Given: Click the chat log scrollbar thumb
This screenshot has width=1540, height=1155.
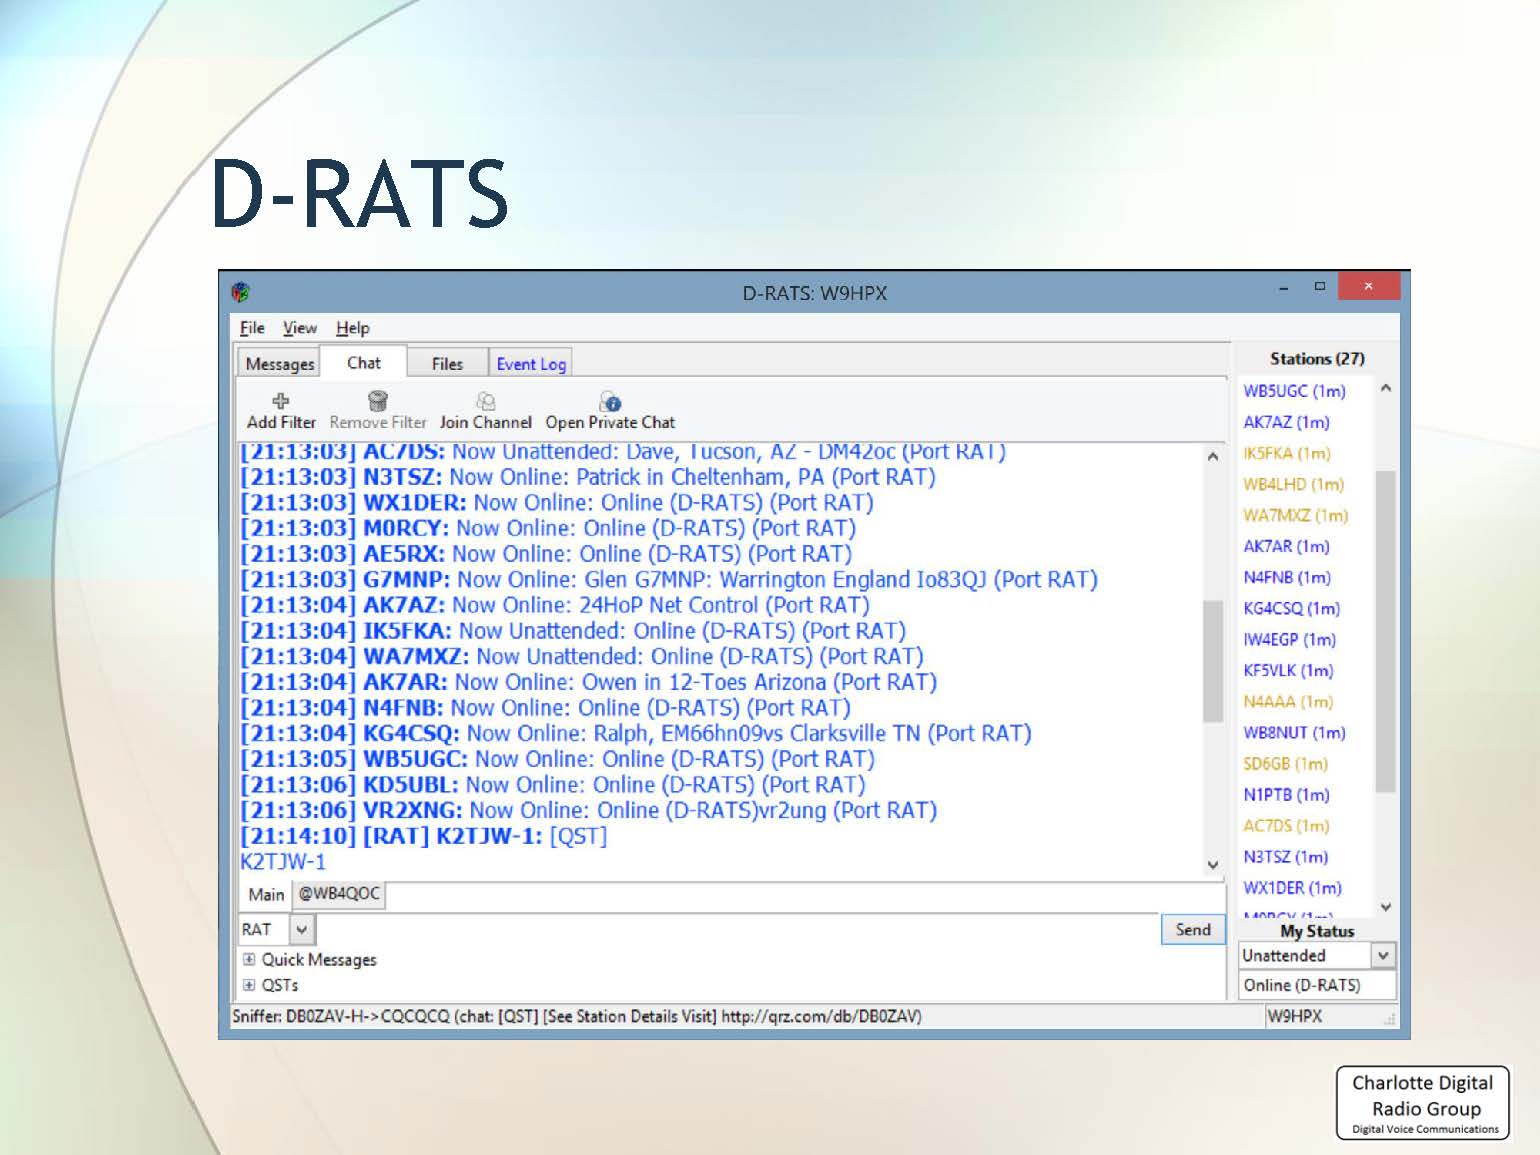Looking at the screenshot, I should coord(1213,660).
